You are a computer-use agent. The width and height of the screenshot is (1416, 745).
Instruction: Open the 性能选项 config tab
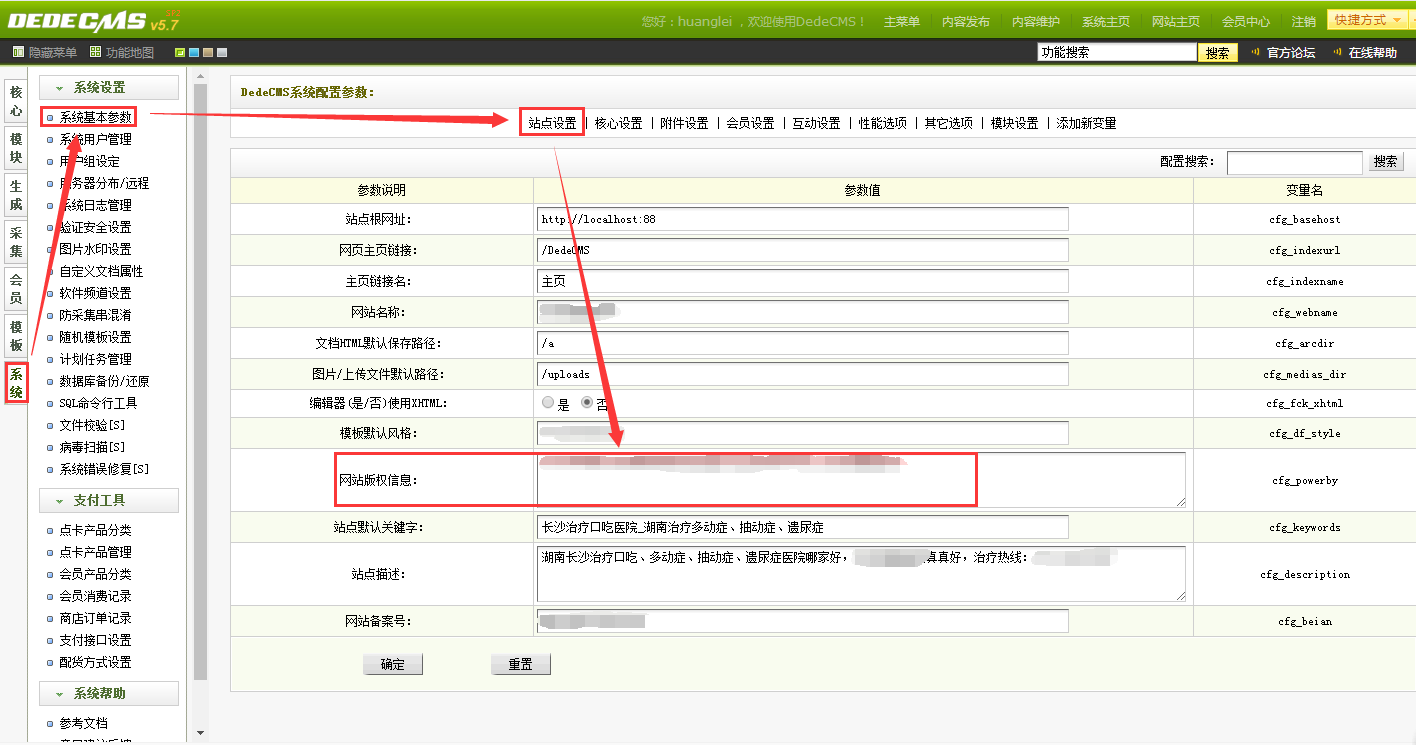click(882, 123)
